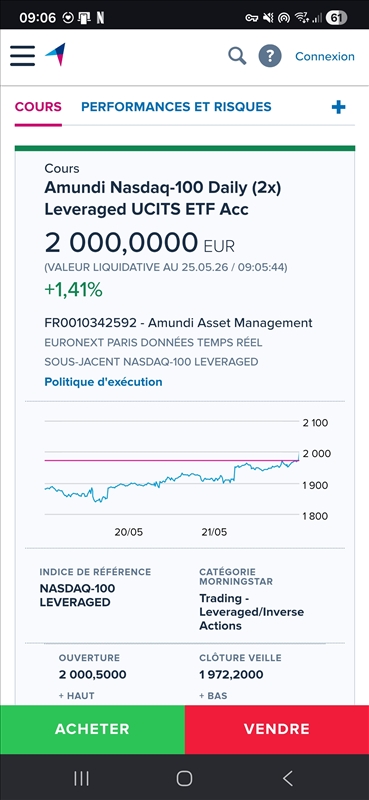This screenshot has height=800, width=369.
Task: Open search with magnifier icon
Action: tap(237, 56)
